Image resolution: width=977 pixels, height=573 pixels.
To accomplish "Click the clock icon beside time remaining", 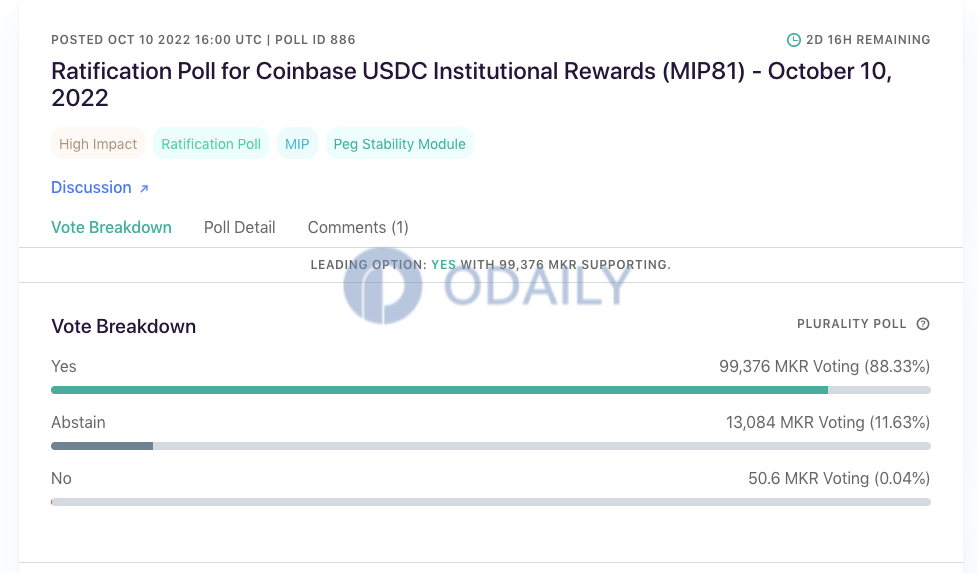I will (x=793, y=40).
